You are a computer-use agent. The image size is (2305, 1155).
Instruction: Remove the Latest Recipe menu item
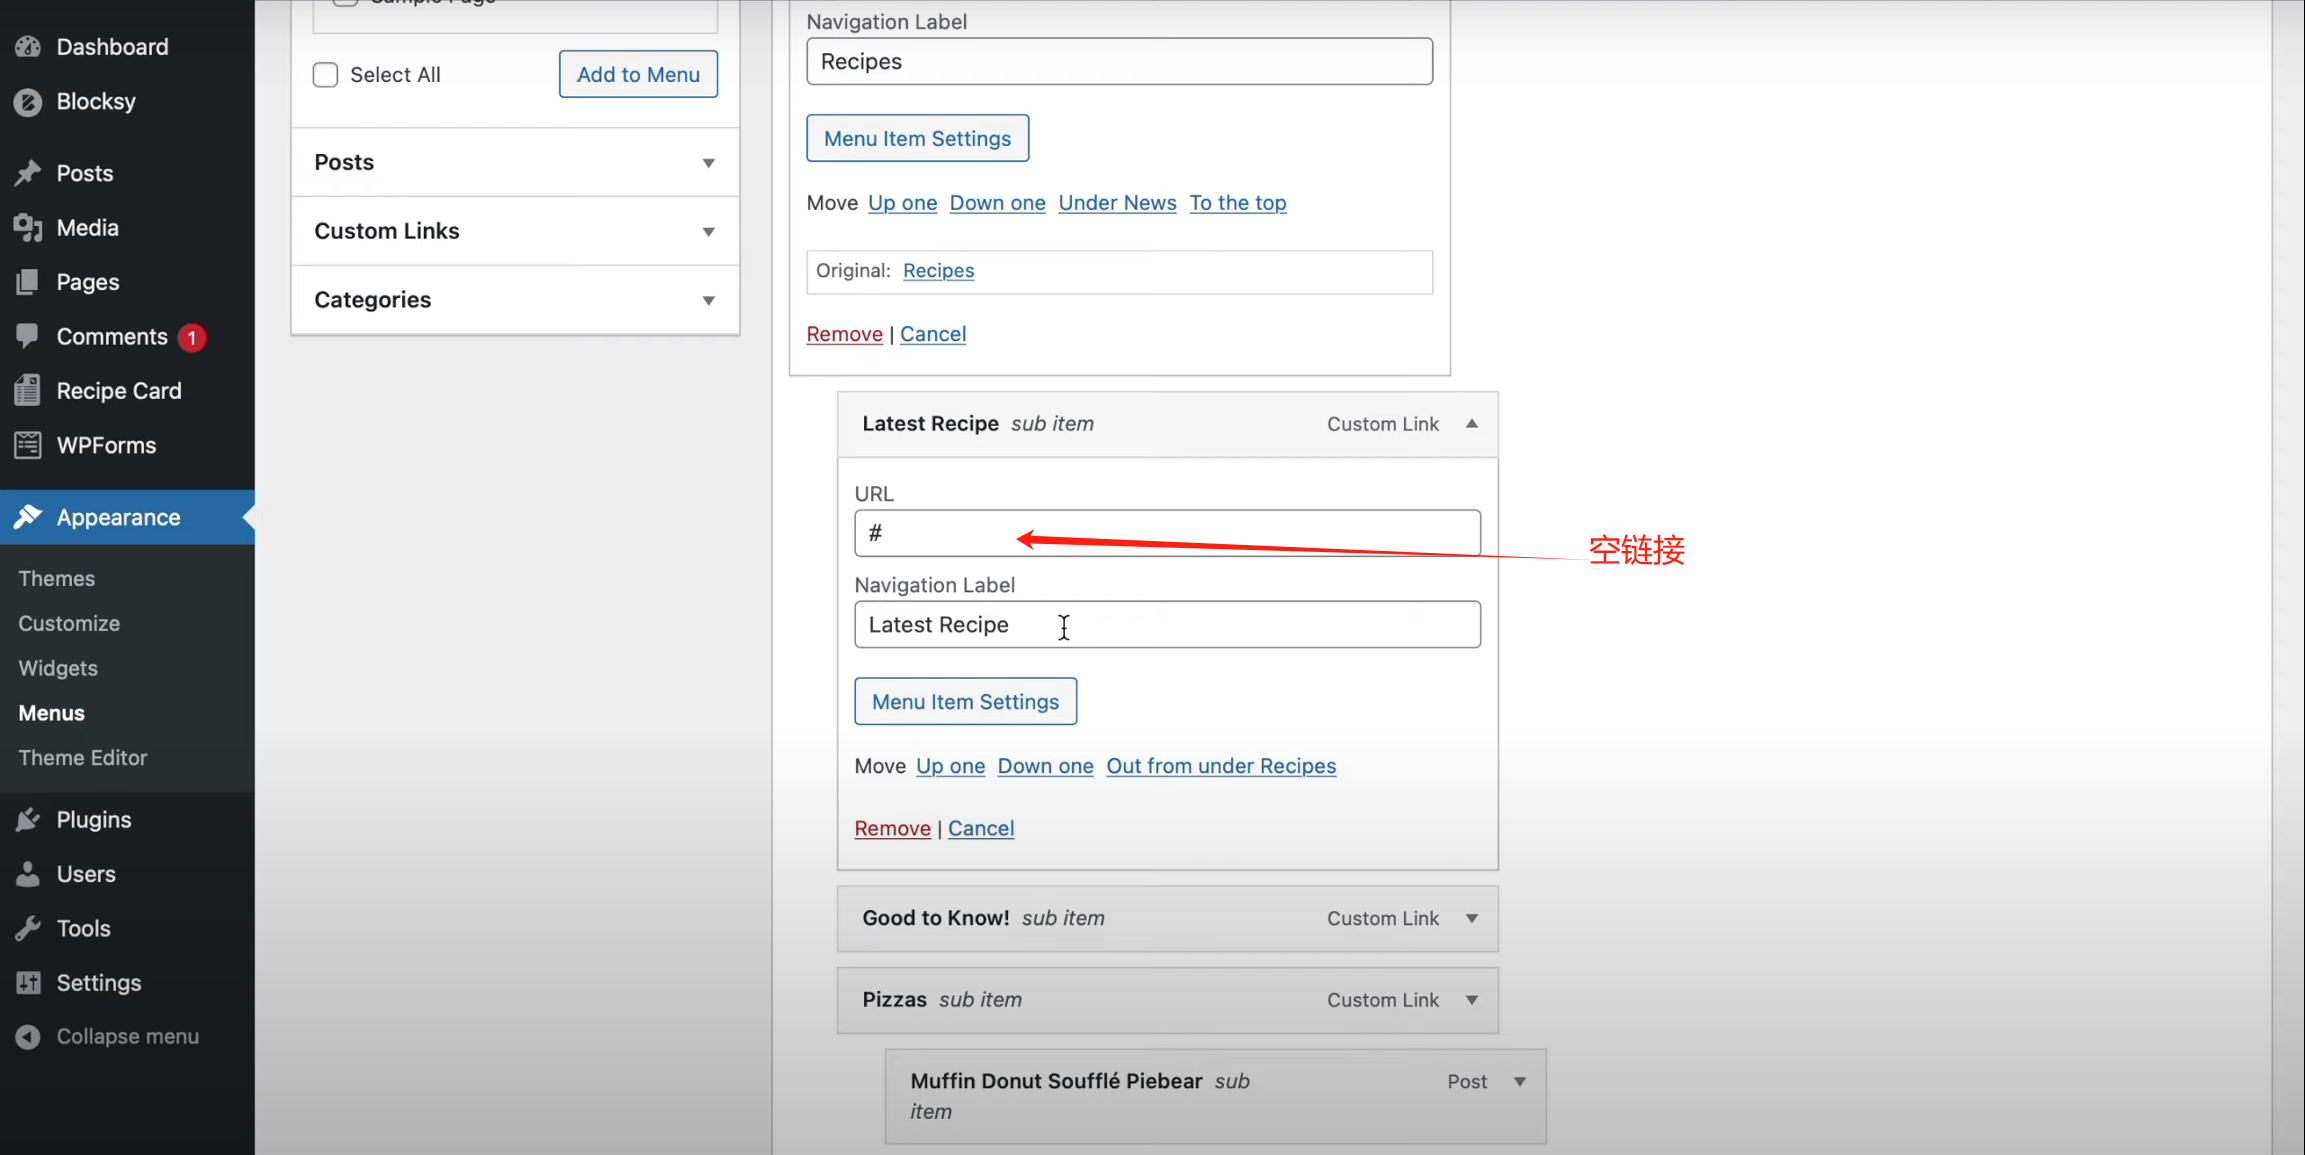click(891, 827)
